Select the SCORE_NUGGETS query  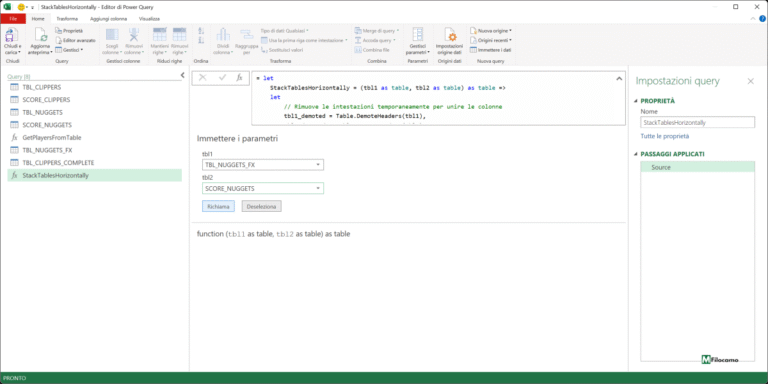point(95,125)
